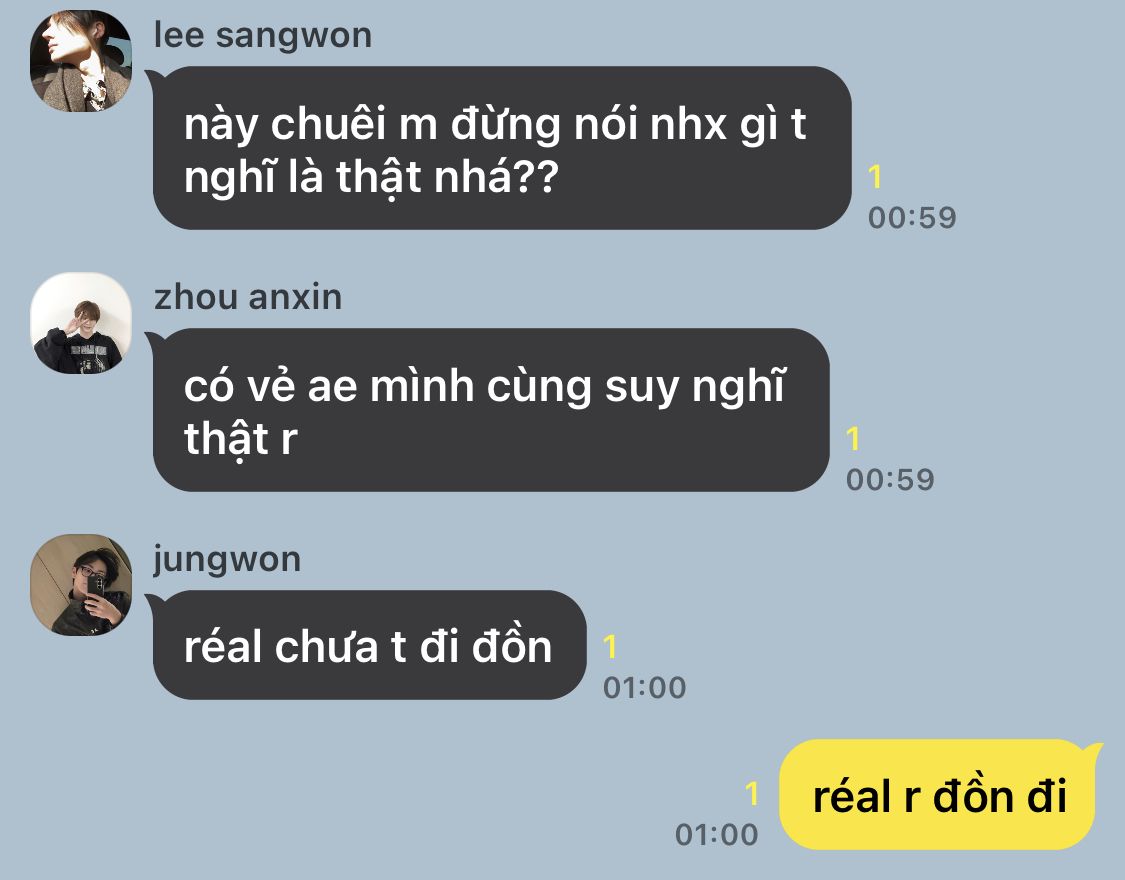Click "thật nhá??" text in first message
The width and height of the screenshot is (1125, 880).
pos(447,177)
